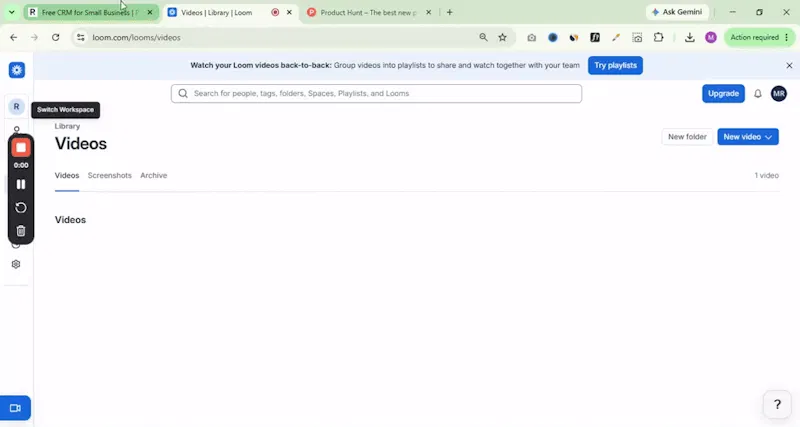Click the Try playlists button
Image resolution: width=800 pixels, height=427 pixels.
615,65
